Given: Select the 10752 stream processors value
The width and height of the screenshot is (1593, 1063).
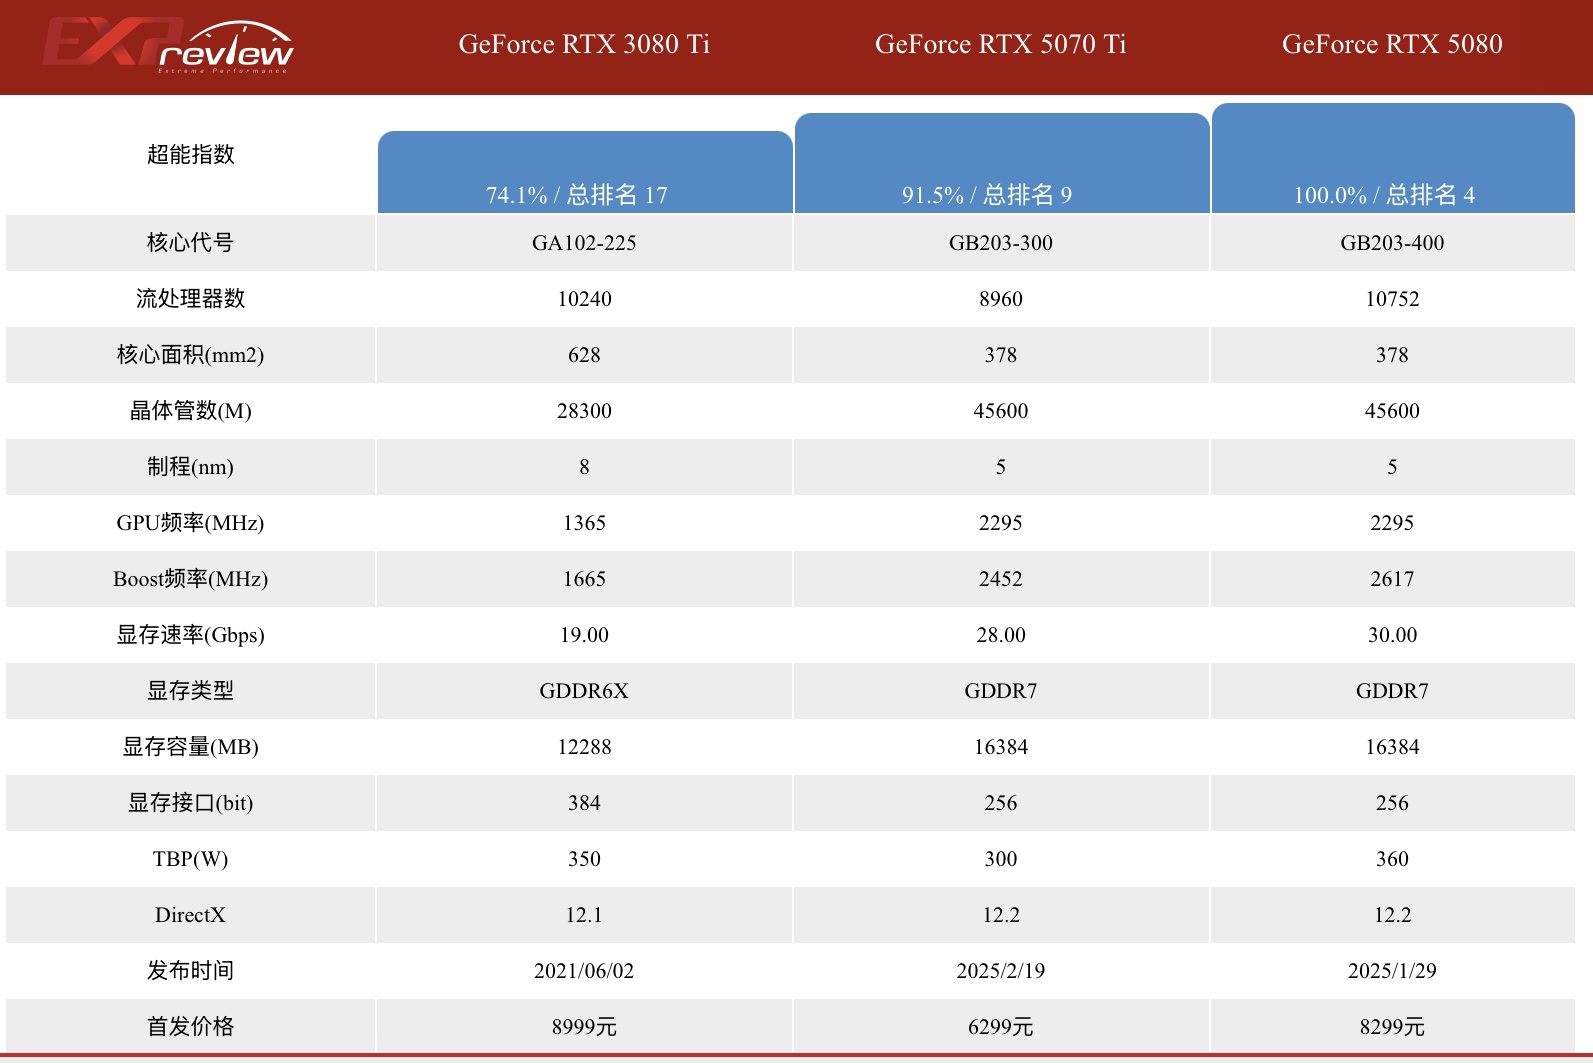Looking at the screenshot, I should point(1392,299).
